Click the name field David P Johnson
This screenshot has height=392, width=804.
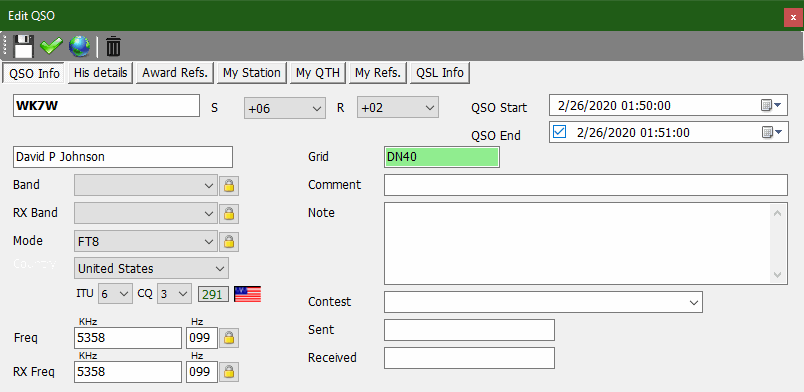pos(123,157)
